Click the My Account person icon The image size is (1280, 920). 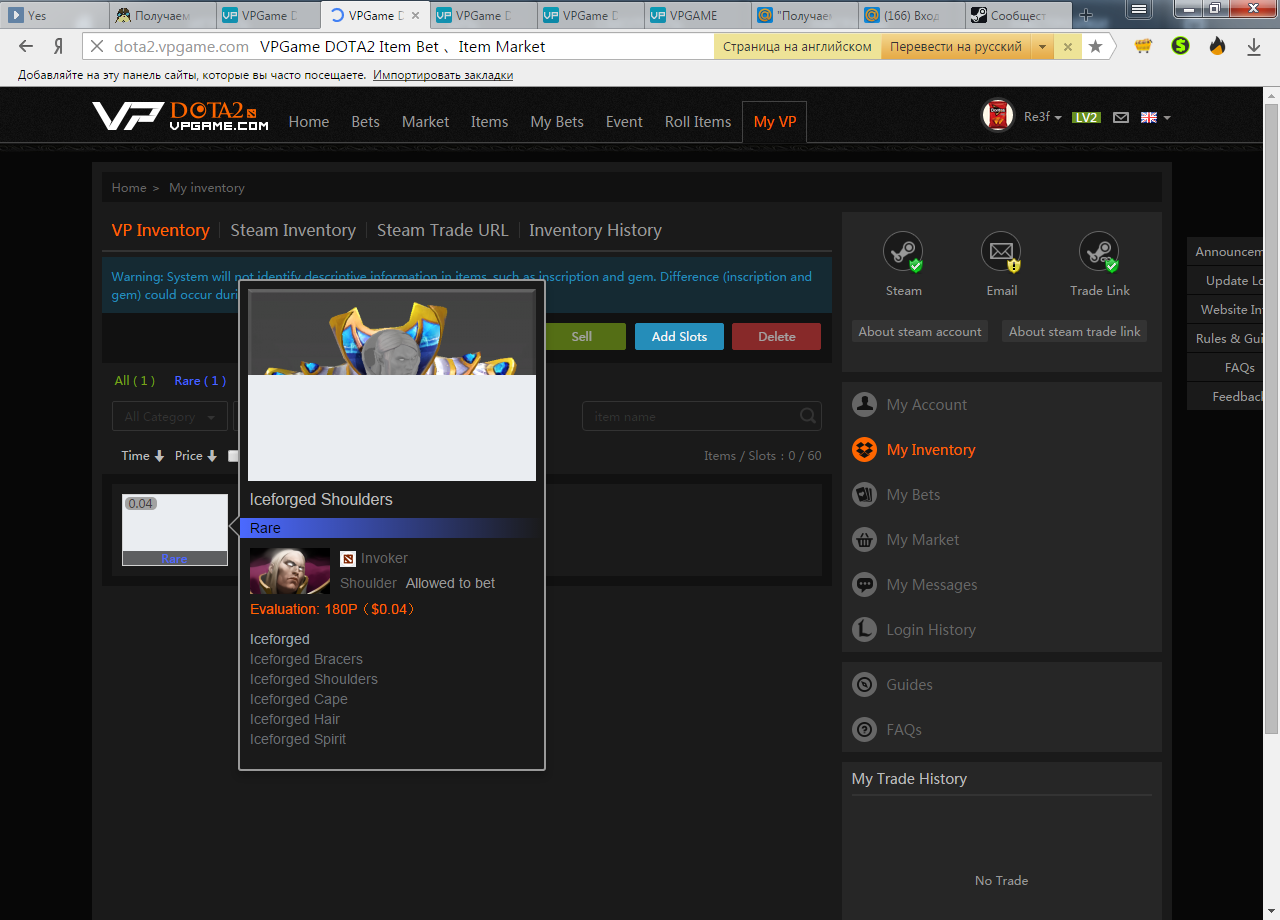pyautogui.click(x=864, y=405)
